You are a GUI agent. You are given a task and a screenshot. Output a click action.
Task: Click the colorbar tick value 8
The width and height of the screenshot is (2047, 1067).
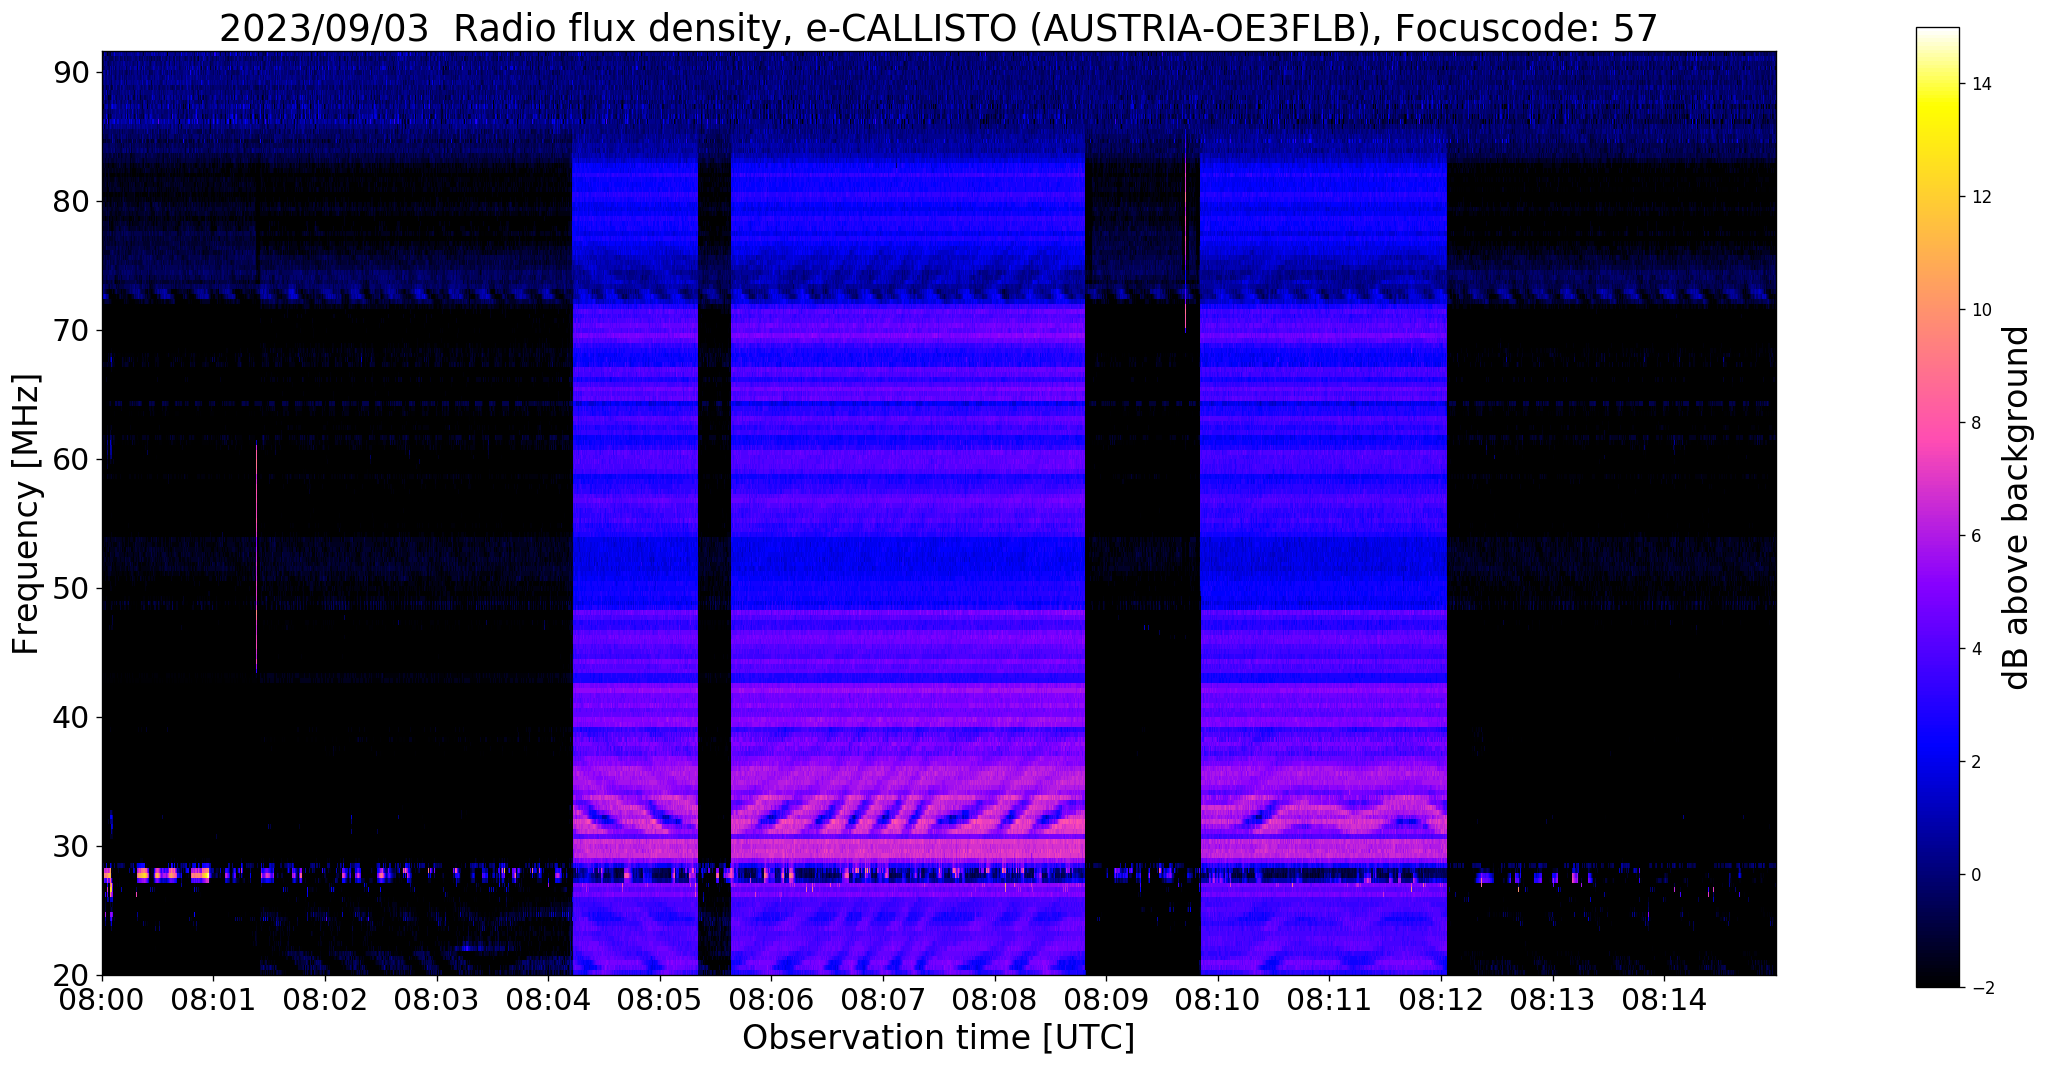tap(1975, 423)
